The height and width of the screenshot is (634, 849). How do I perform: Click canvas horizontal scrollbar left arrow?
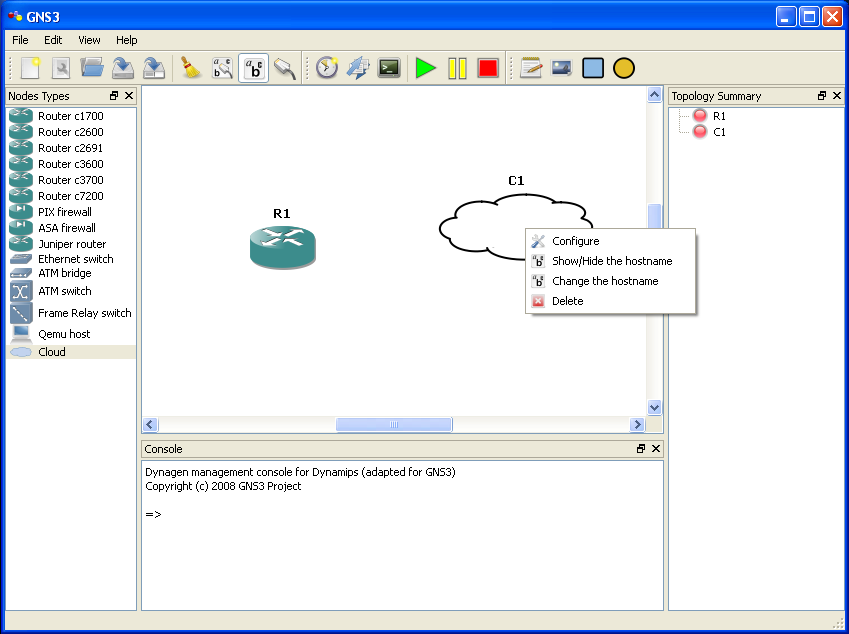click(151, 424)
